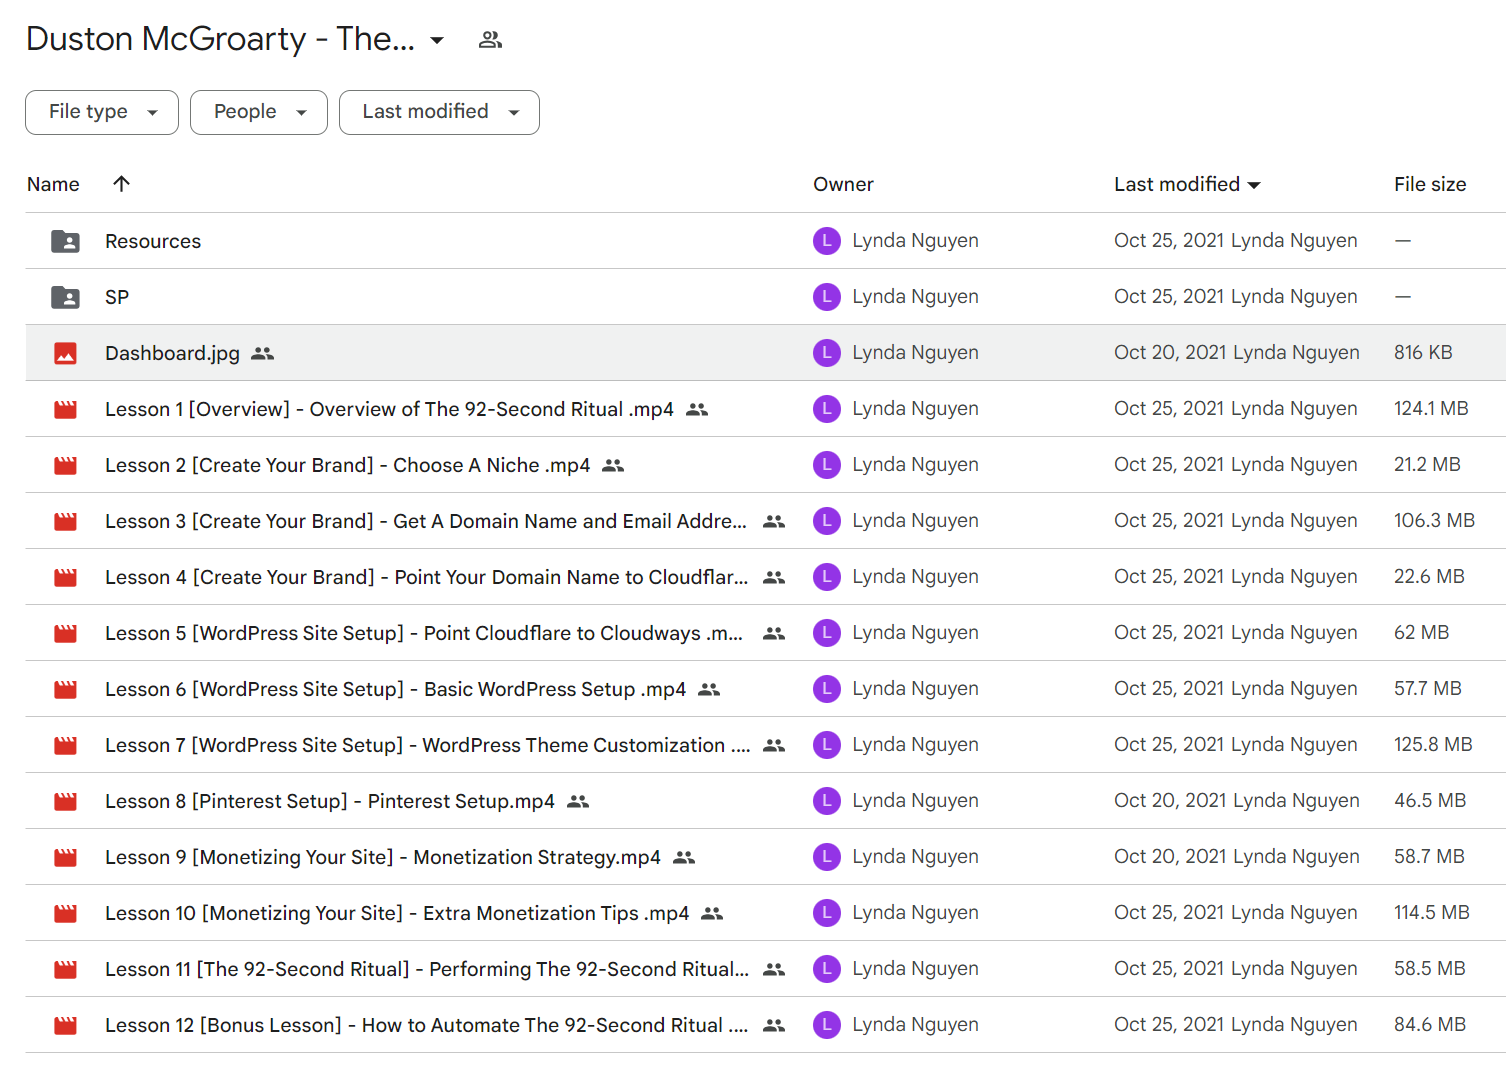Screen dimensions: 1506x1078
Task: Open the folder title dropdown arrow
Action: click(437, 40)
